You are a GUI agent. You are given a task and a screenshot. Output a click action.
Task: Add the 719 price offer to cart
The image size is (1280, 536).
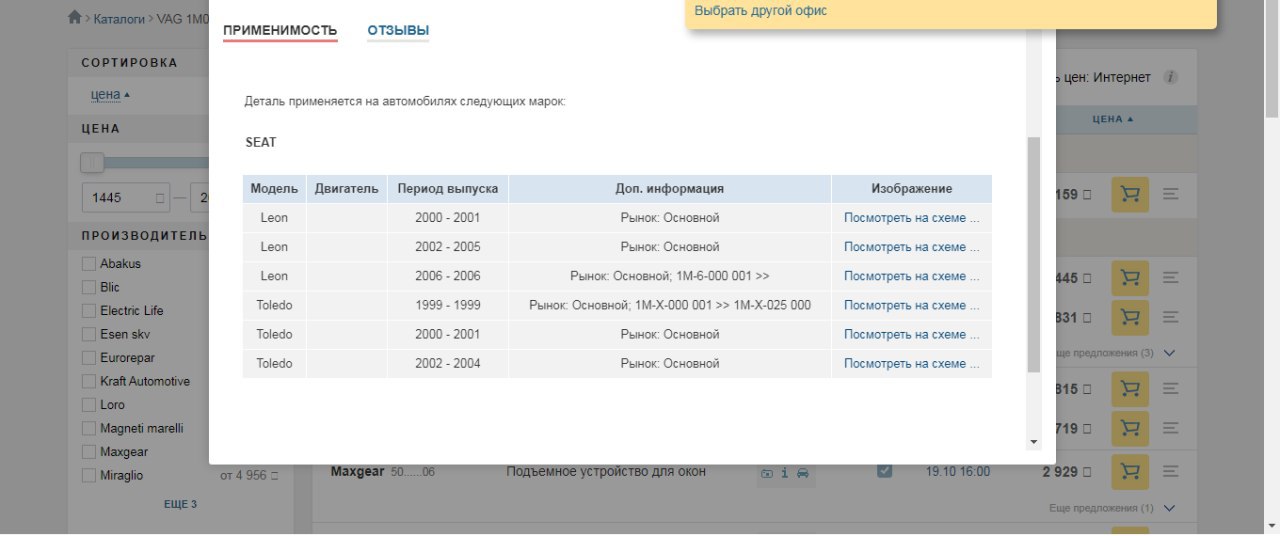[x=1130, y=428]
